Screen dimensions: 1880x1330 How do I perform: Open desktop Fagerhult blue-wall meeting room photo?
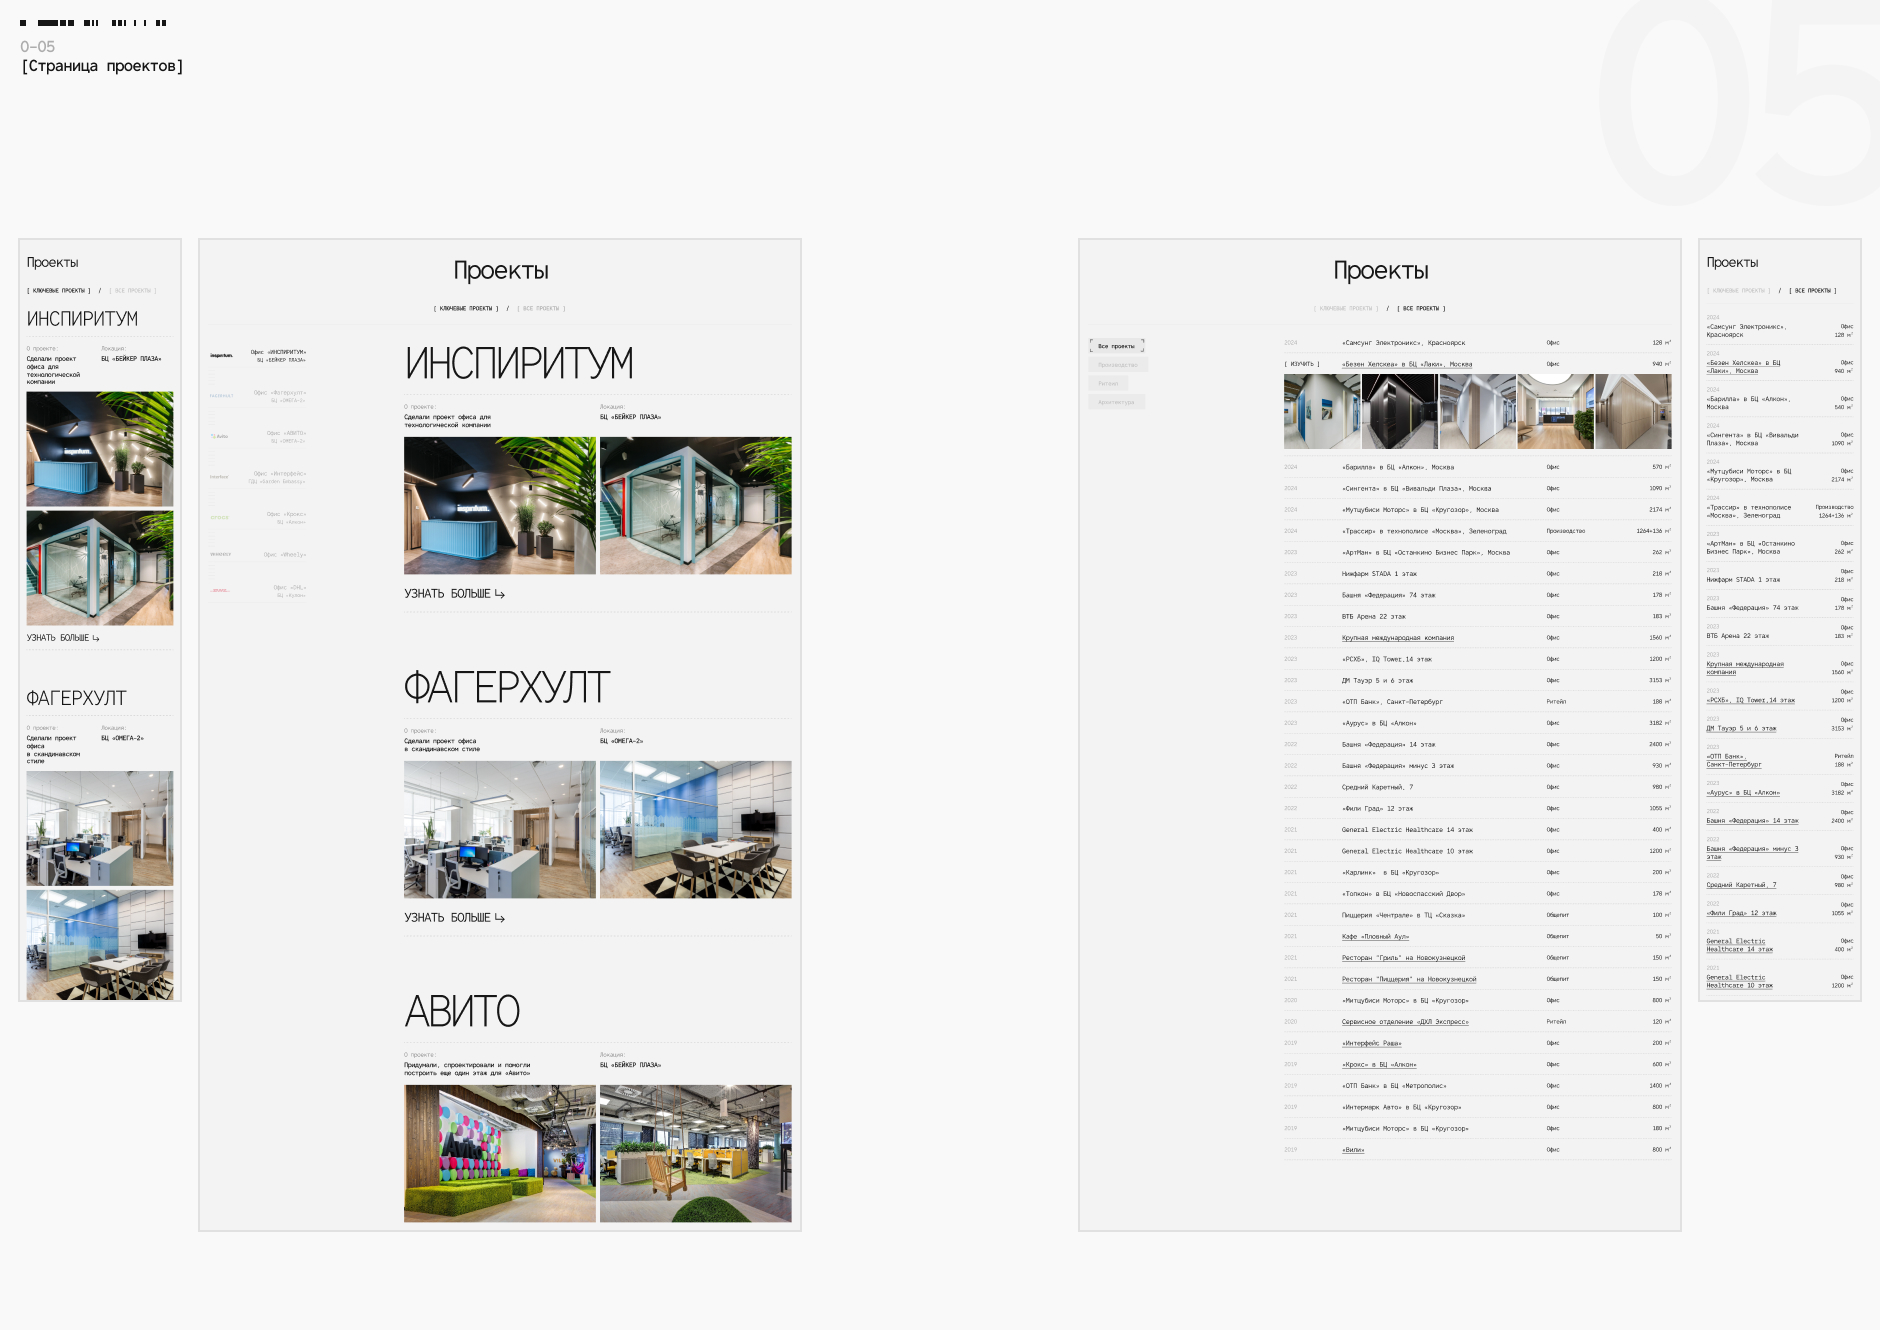click(x=696, y=829)
